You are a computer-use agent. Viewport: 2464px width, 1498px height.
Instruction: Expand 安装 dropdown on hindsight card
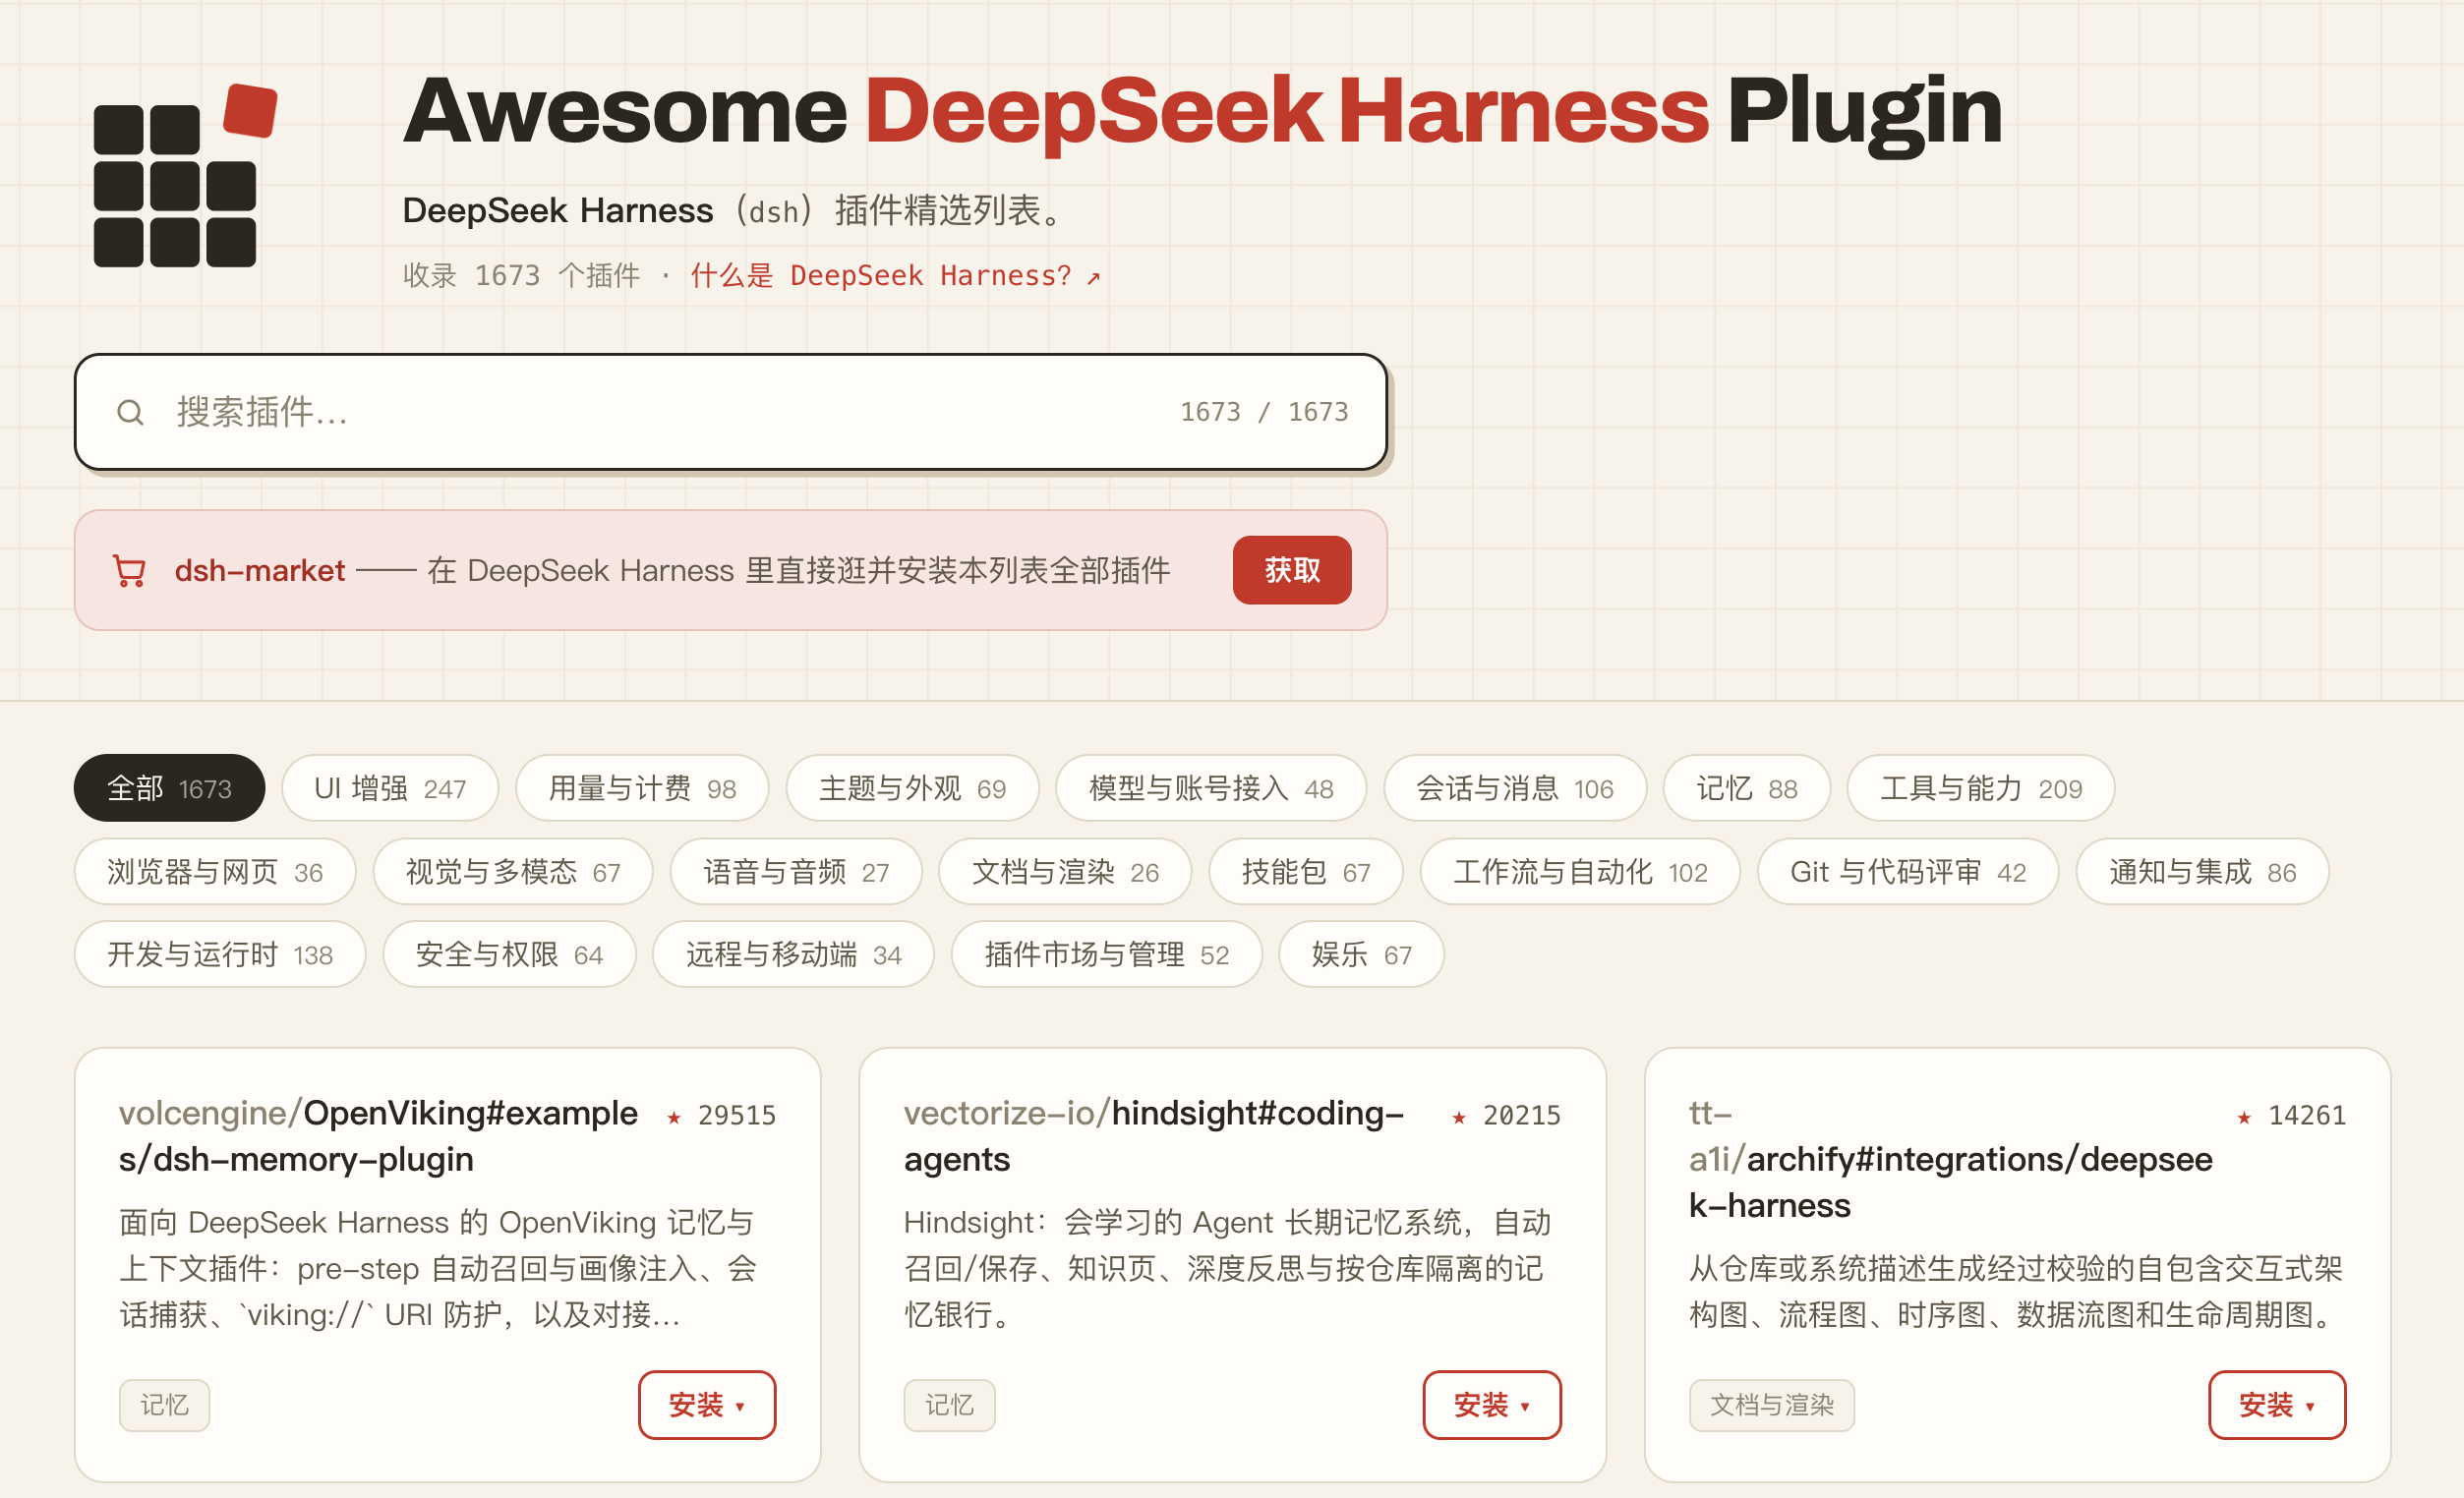point(1492,1405)
